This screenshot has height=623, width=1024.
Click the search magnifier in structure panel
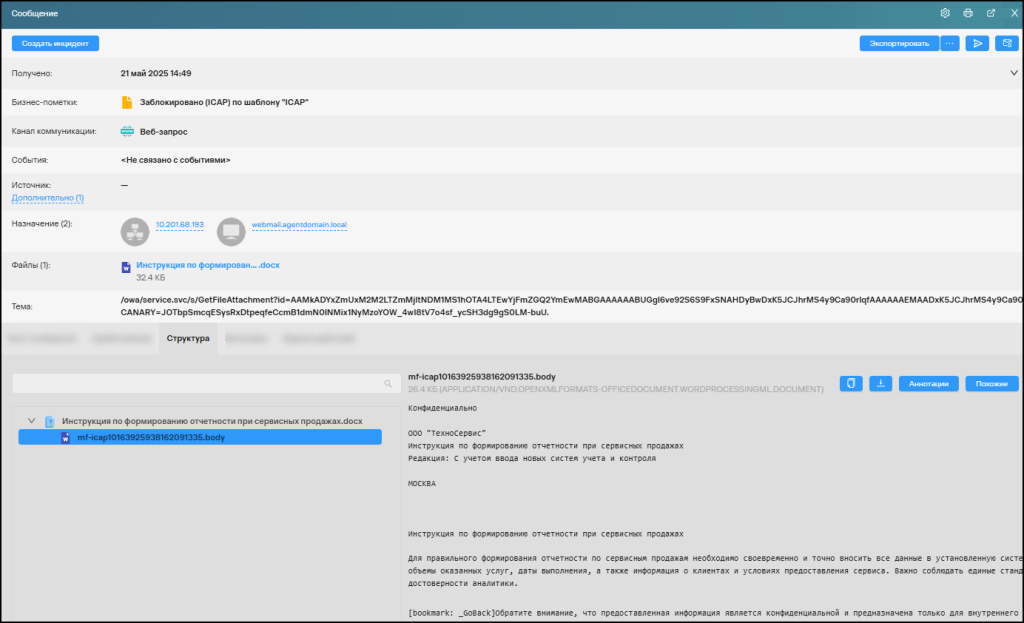388,383
